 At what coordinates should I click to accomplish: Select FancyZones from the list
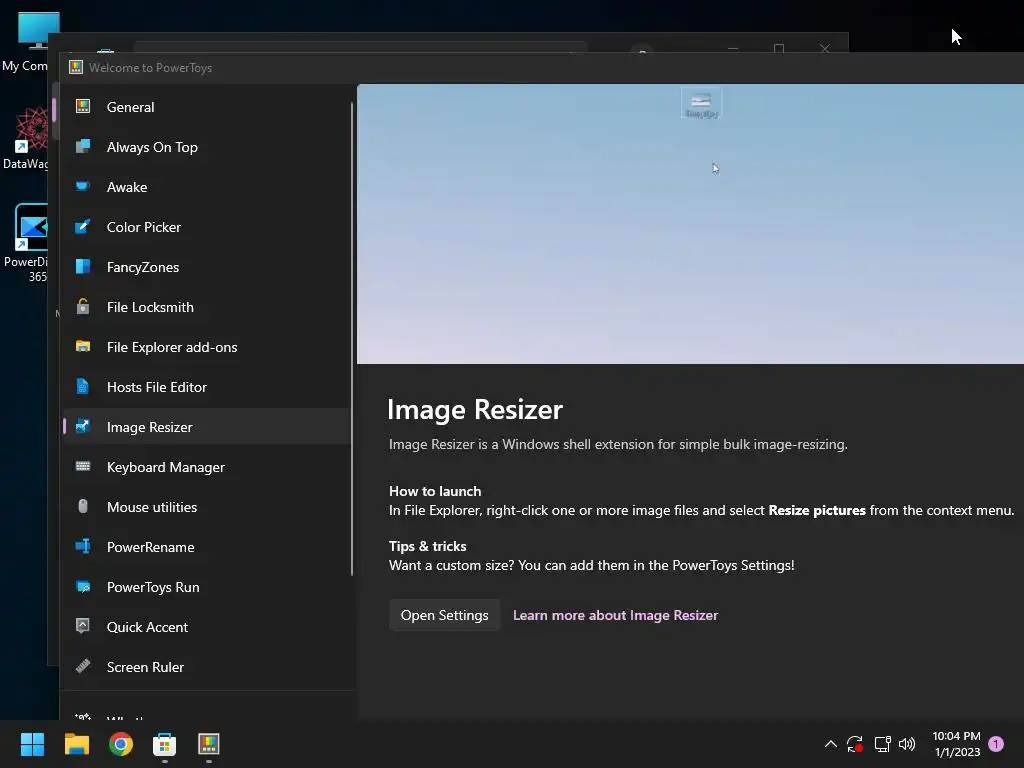206,266
